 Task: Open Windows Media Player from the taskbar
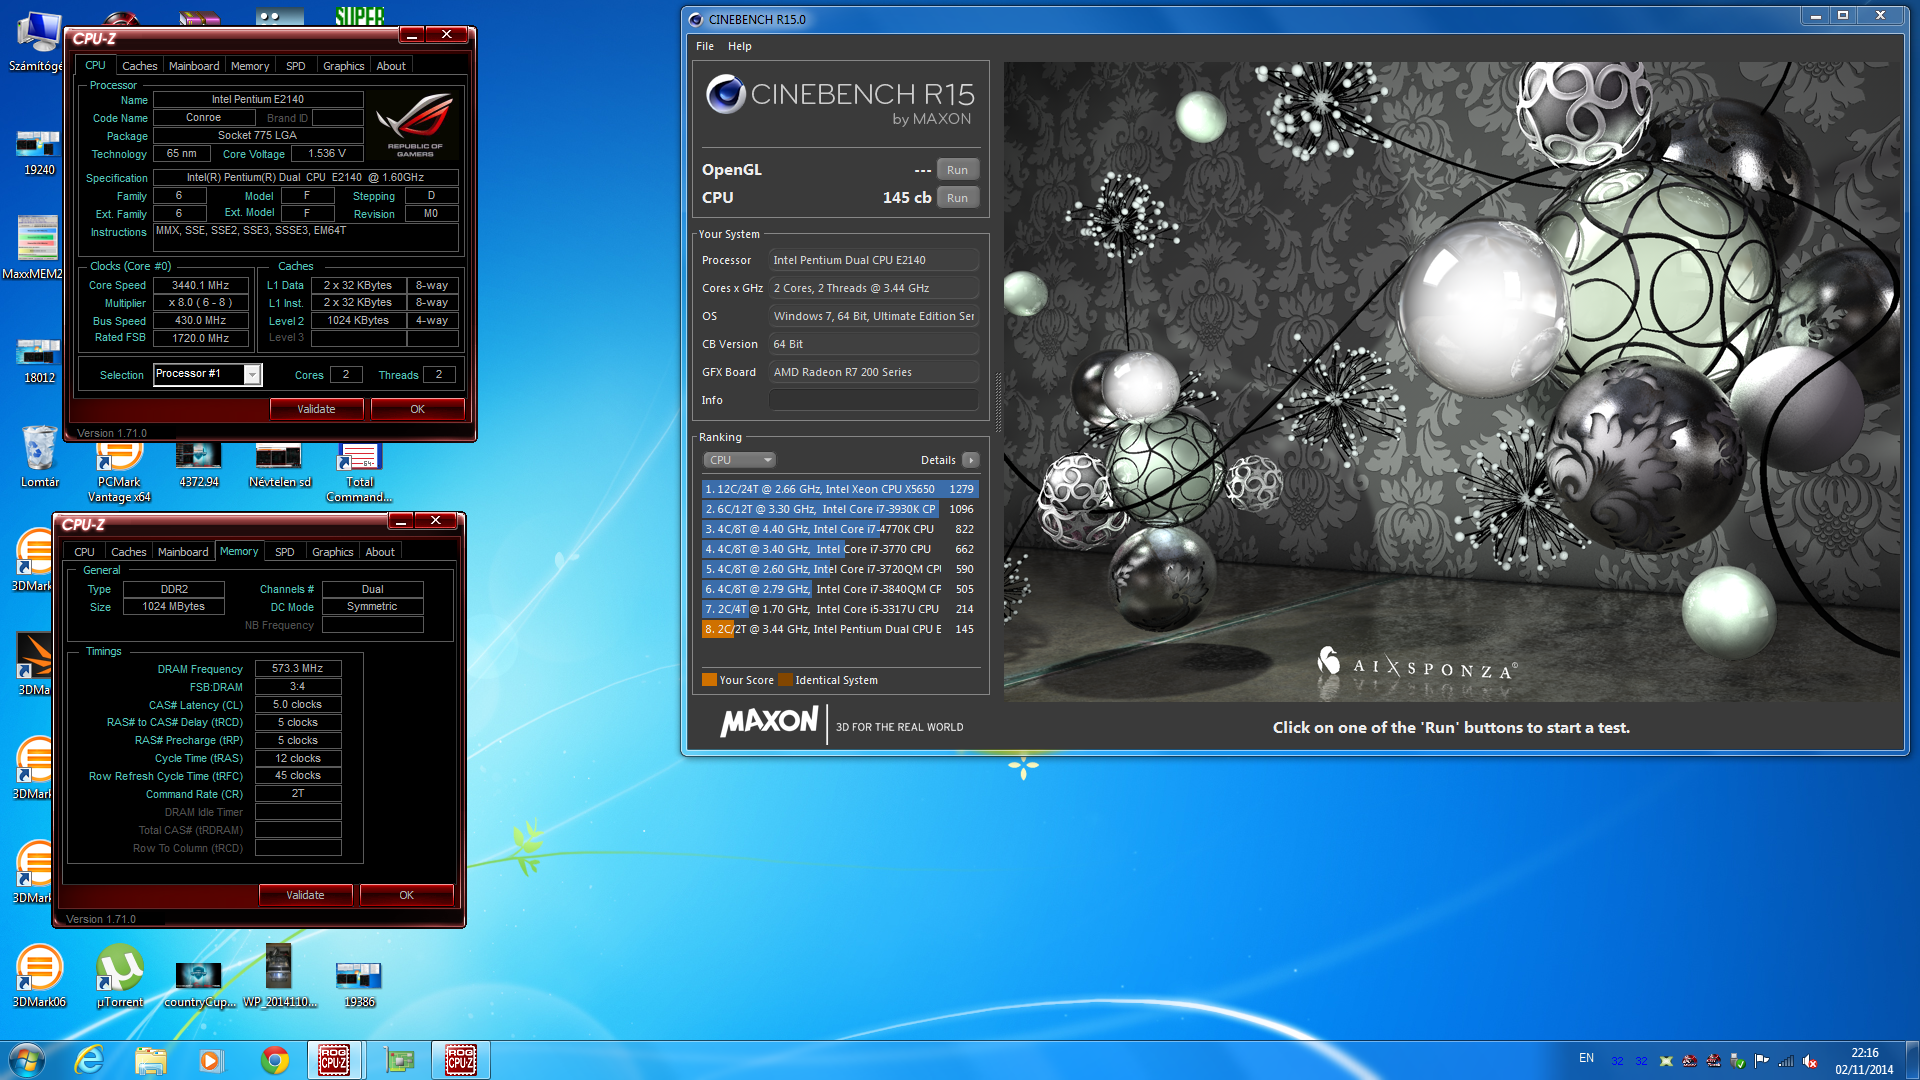211,1060
